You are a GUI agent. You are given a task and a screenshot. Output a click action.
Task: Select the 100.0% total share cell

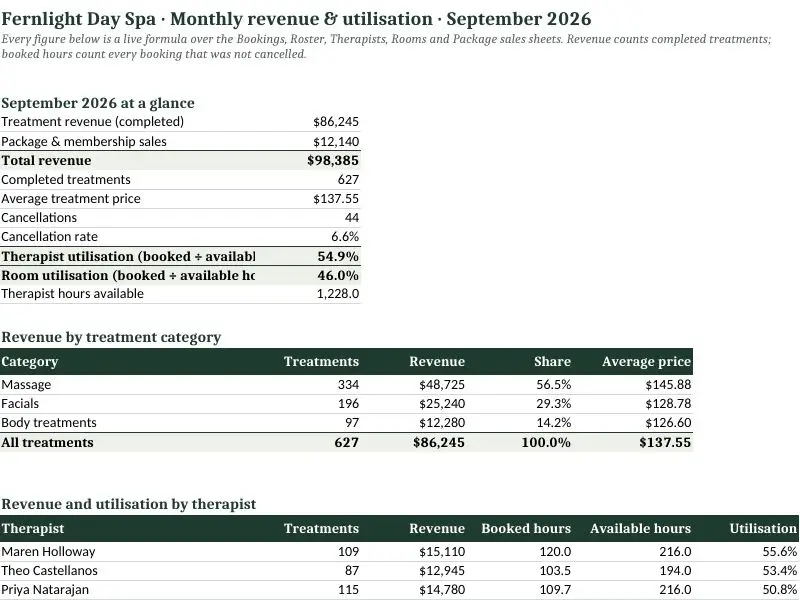(546, 442)
